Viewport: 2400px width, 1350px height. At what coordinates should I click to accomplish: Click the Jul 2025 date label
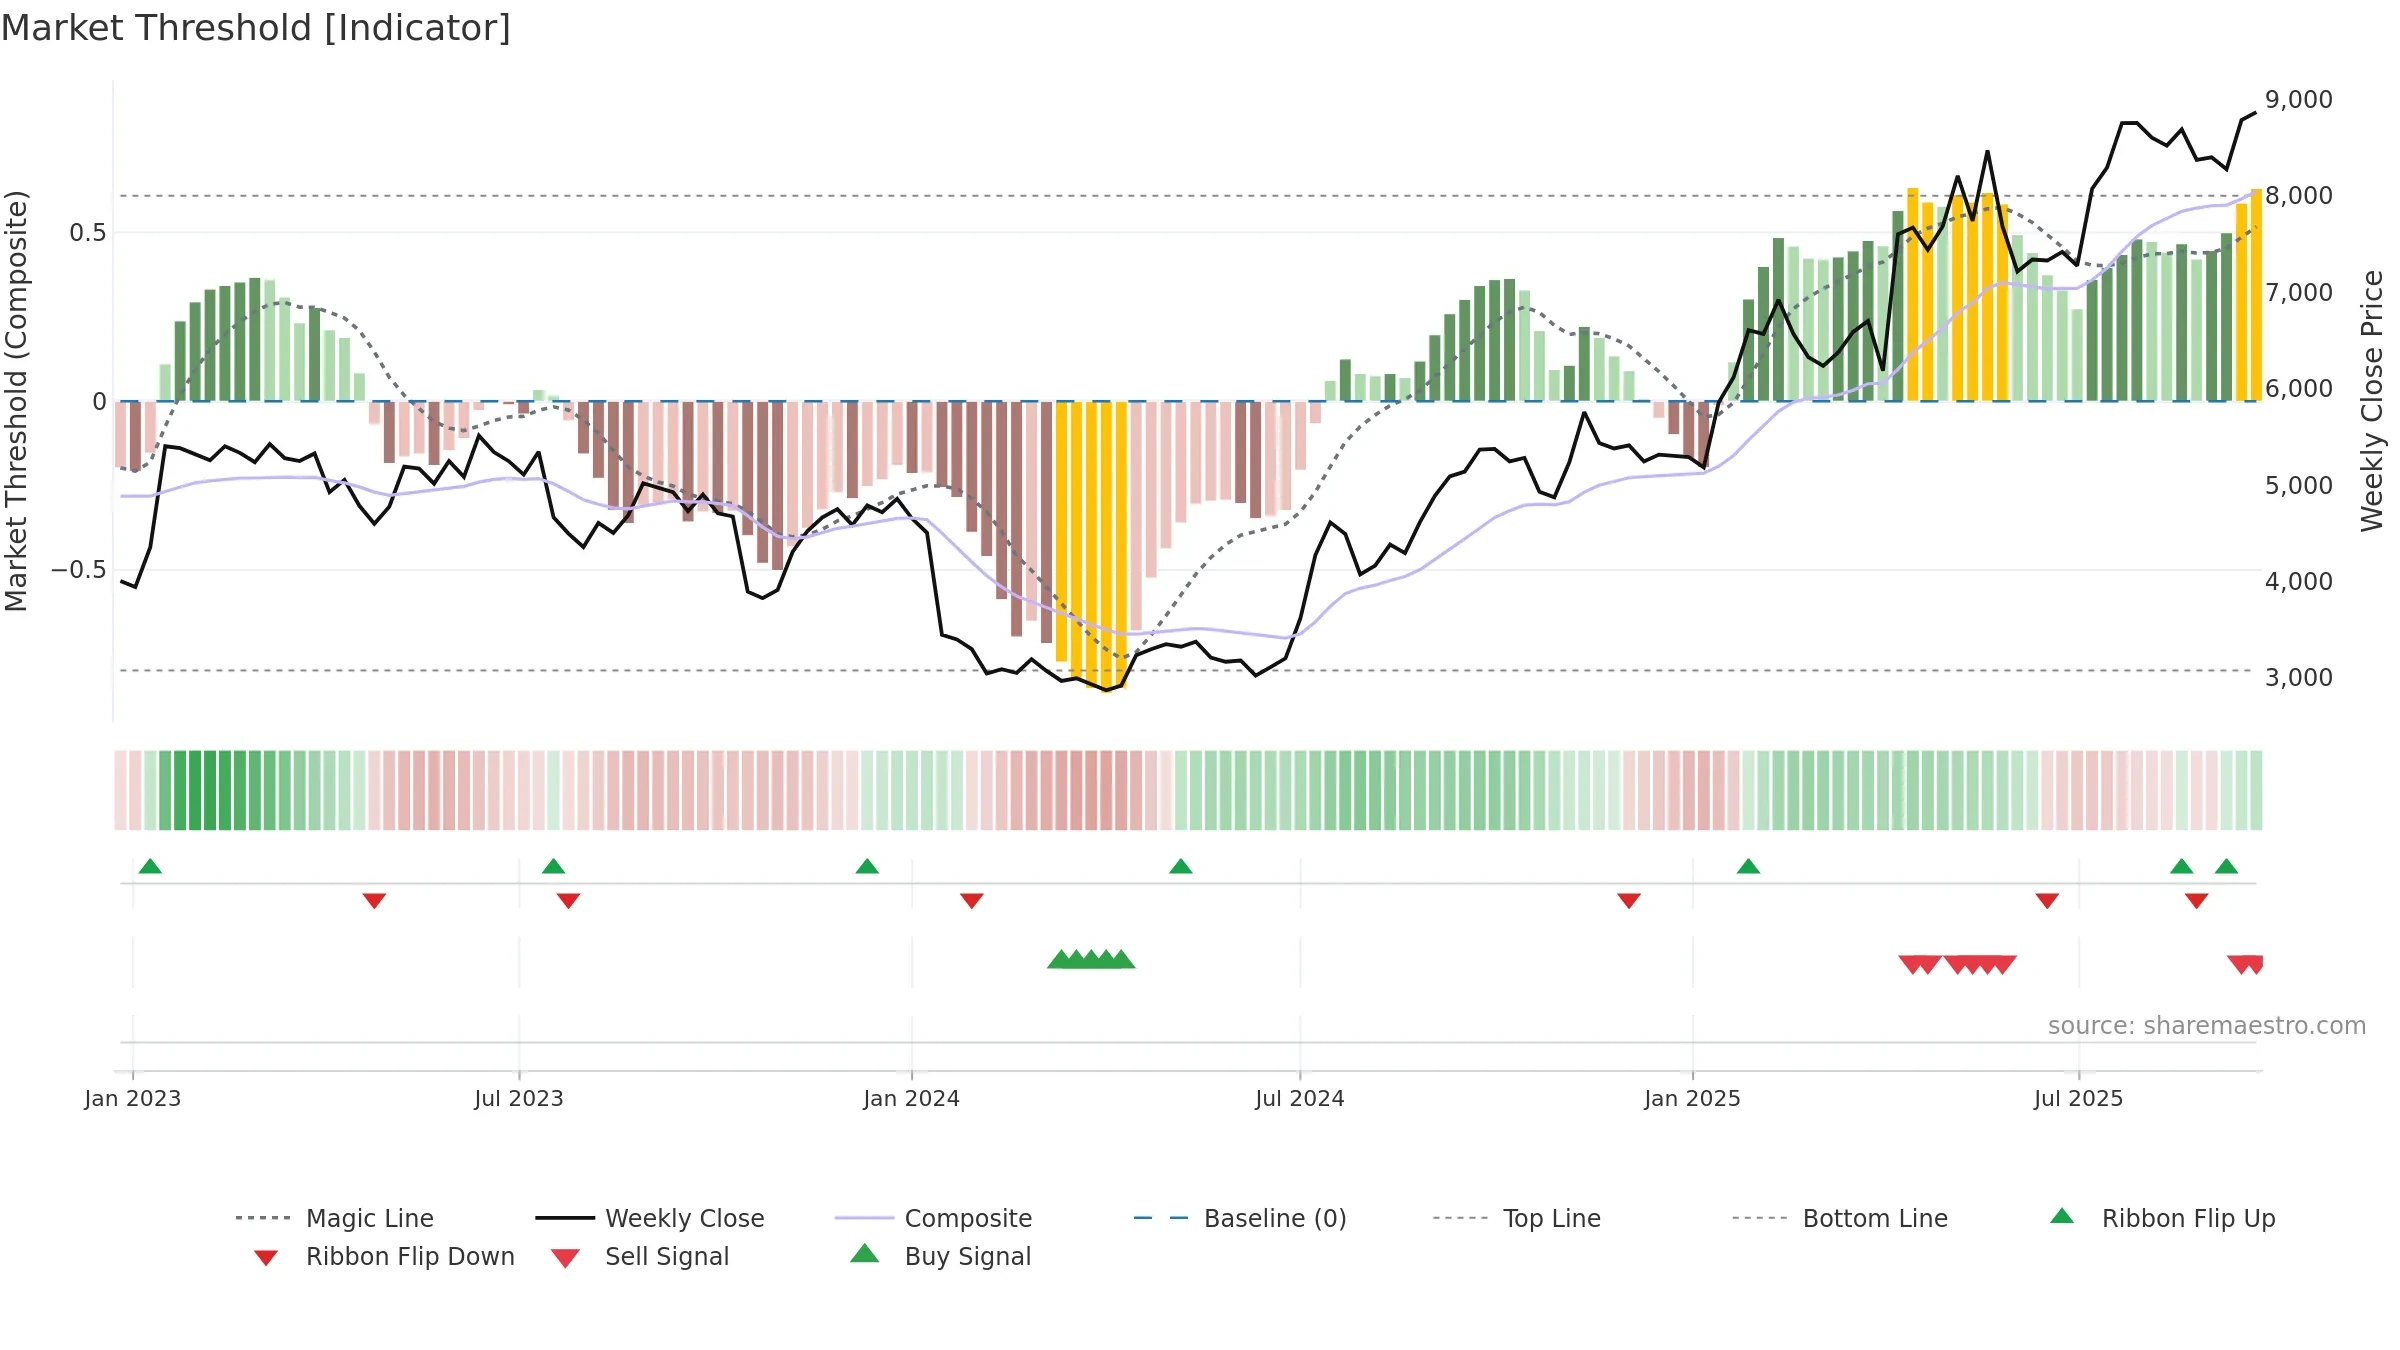(2079, 1099)
